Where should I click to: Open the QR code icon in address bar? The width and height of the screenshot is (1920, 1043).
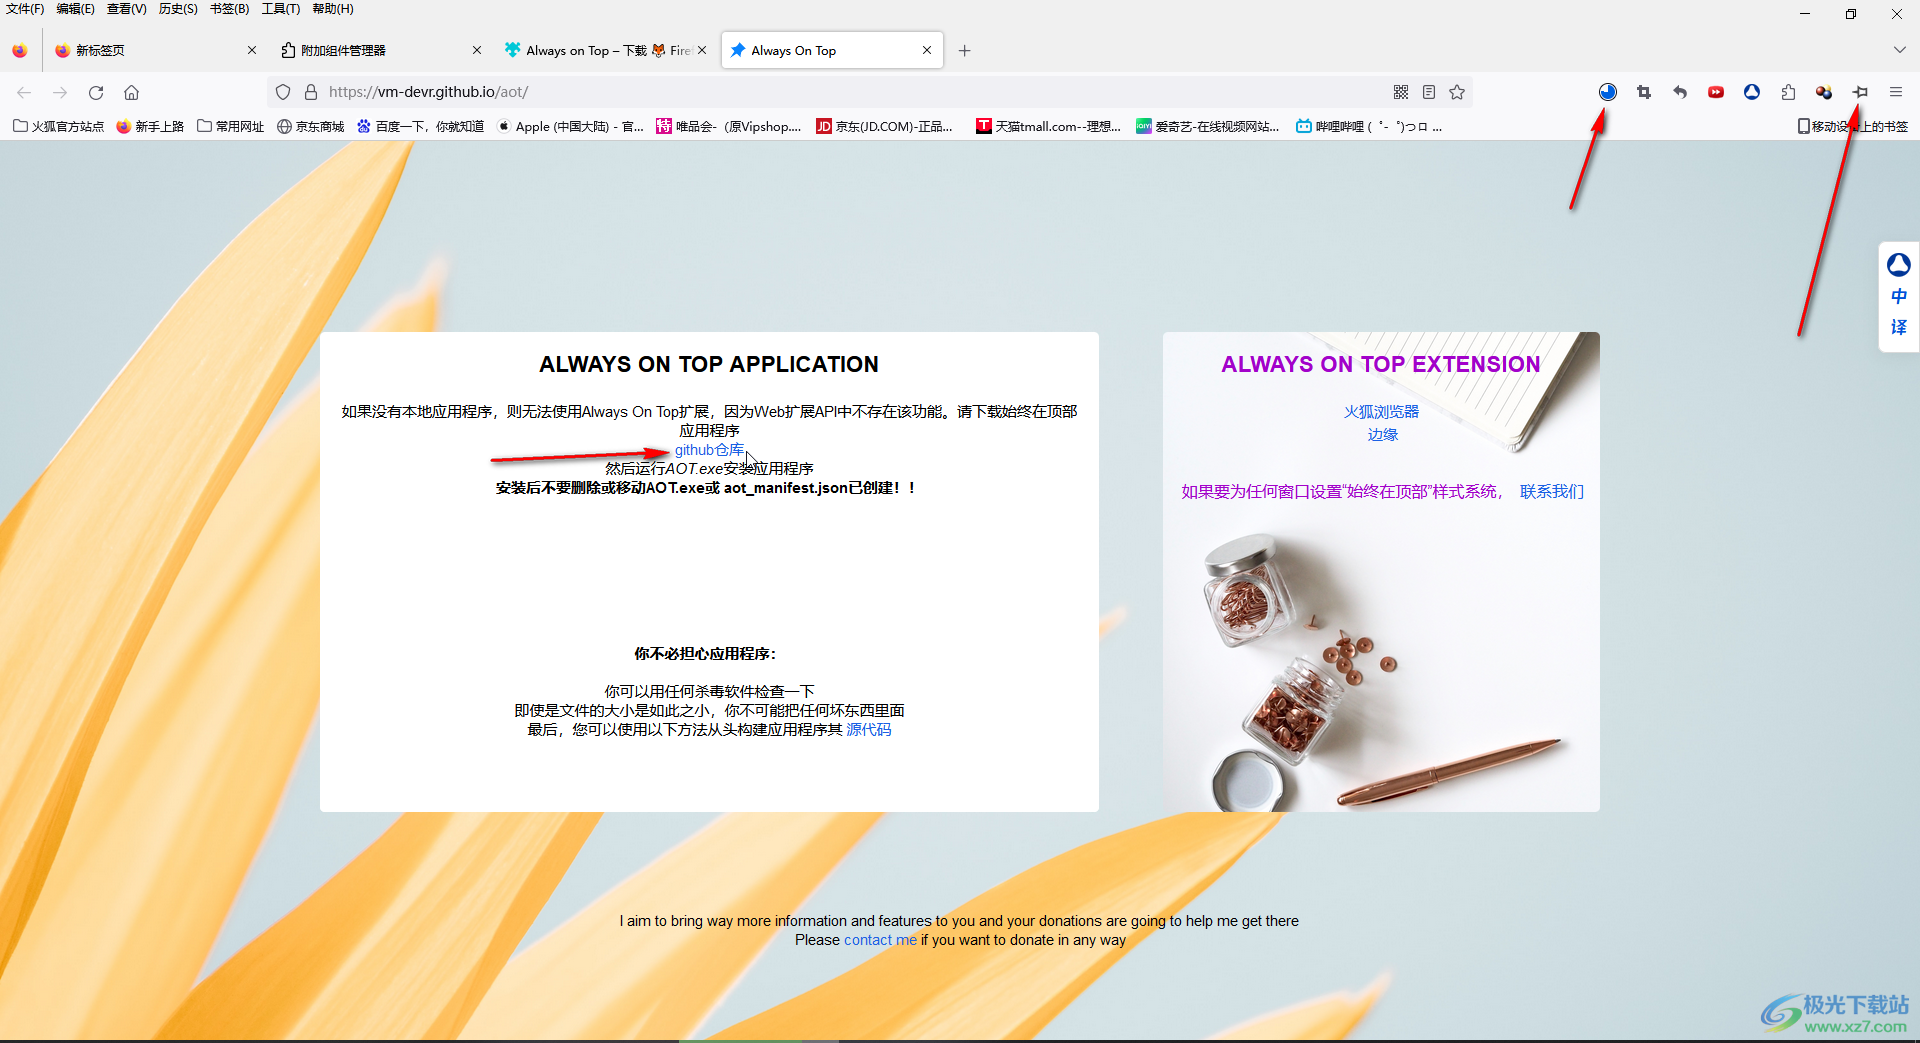coord(1401,92)
